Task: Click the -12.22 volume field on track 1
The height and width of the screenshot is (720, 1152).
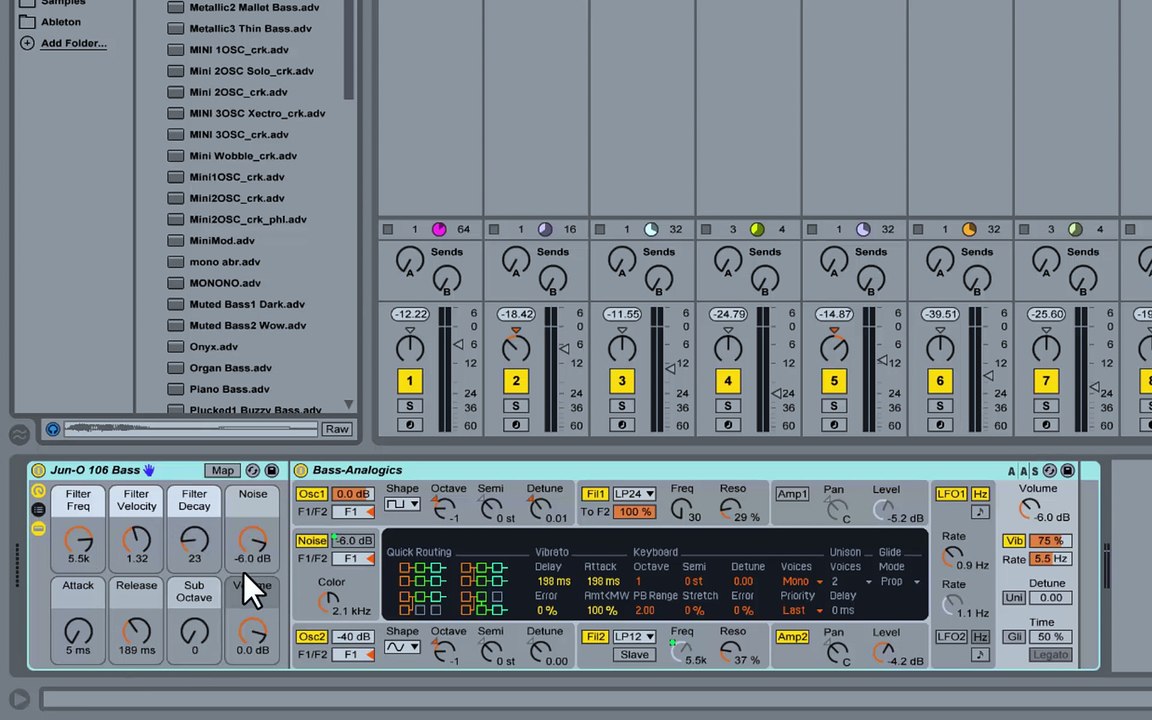Action: point(410,314)
